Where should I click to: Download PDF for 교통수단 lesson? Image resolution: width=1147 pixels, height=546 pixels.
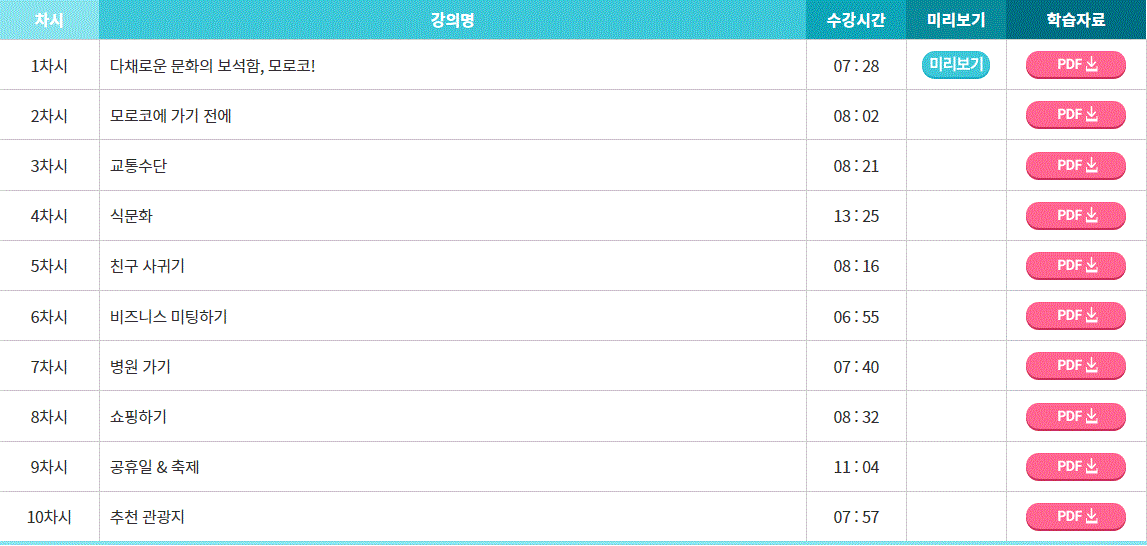click(x=1076, y=165)
